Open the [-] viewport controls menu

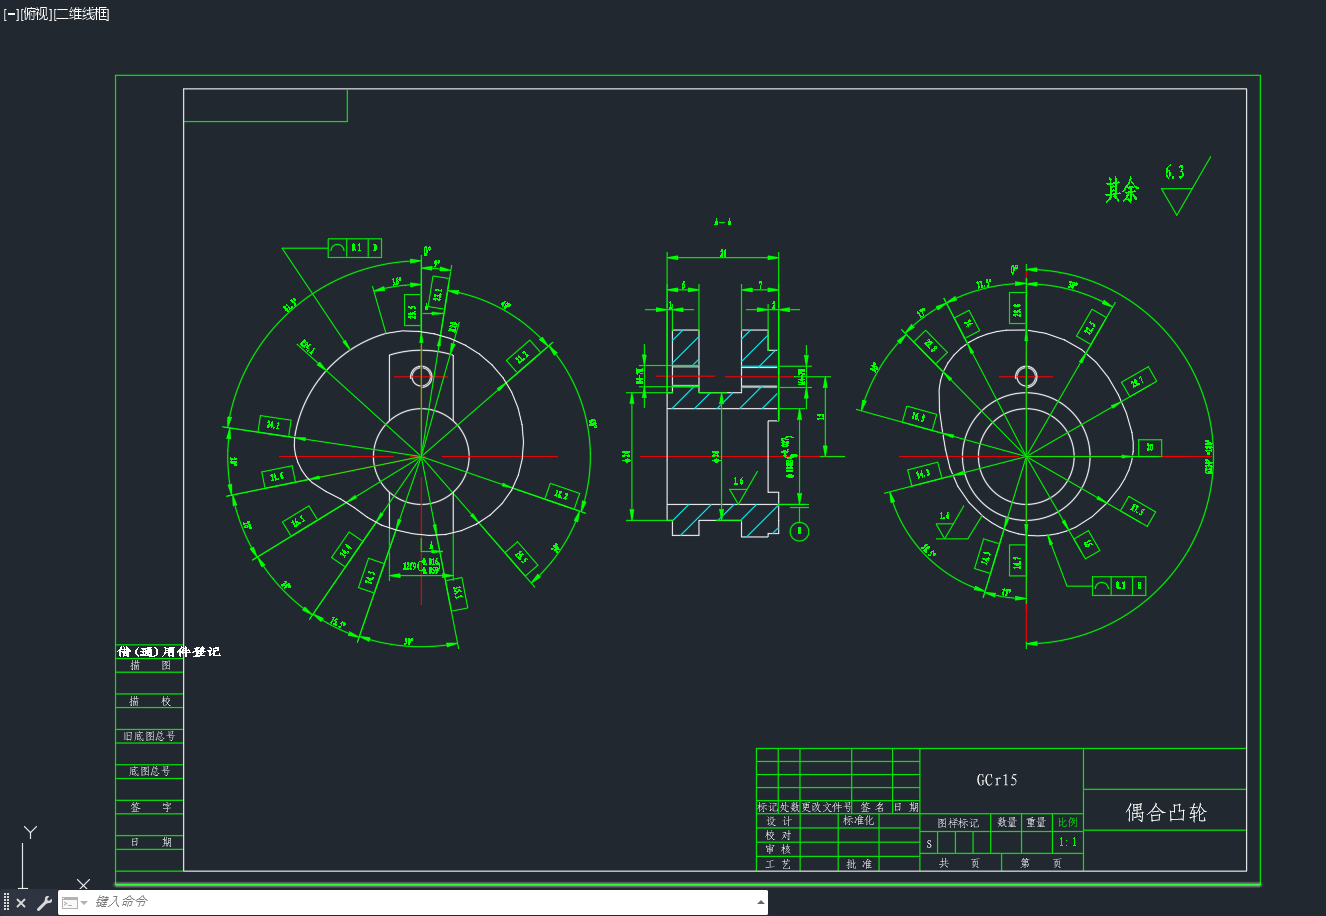coord(11,14)
